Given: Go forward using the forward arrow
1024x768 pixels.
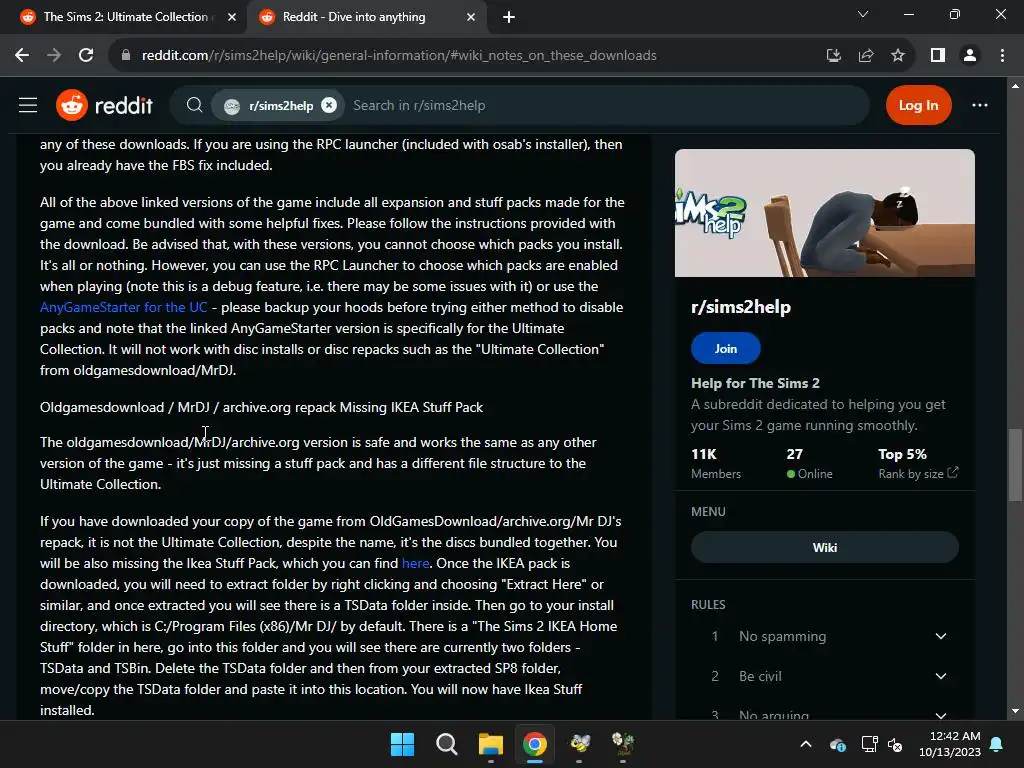Looking at the screenshot, I should tap(54, 56).
